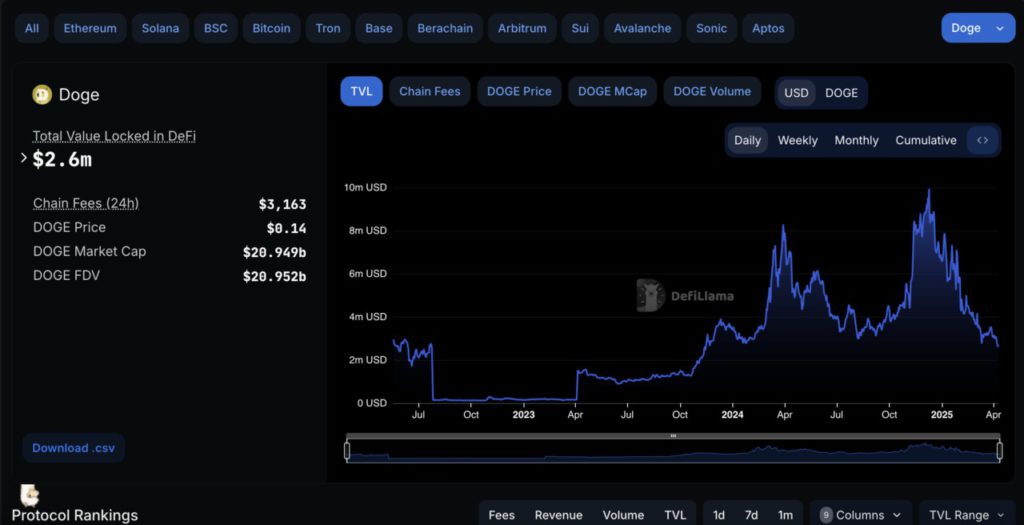1024x525 pixels.
Task: Click the chart range left slider handle
Action: point(347,450)
